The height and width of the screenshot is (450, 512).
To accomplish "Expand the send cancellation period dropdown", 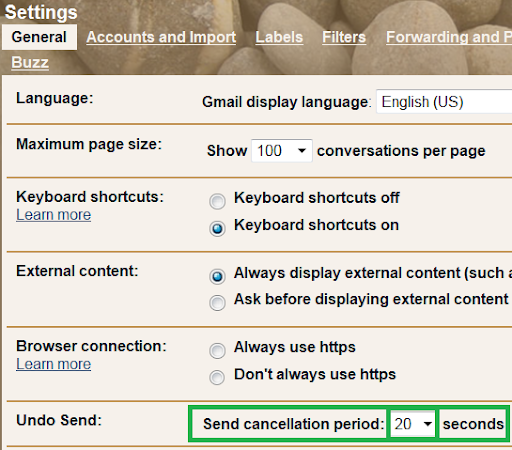I will click(x=413, y=424).
